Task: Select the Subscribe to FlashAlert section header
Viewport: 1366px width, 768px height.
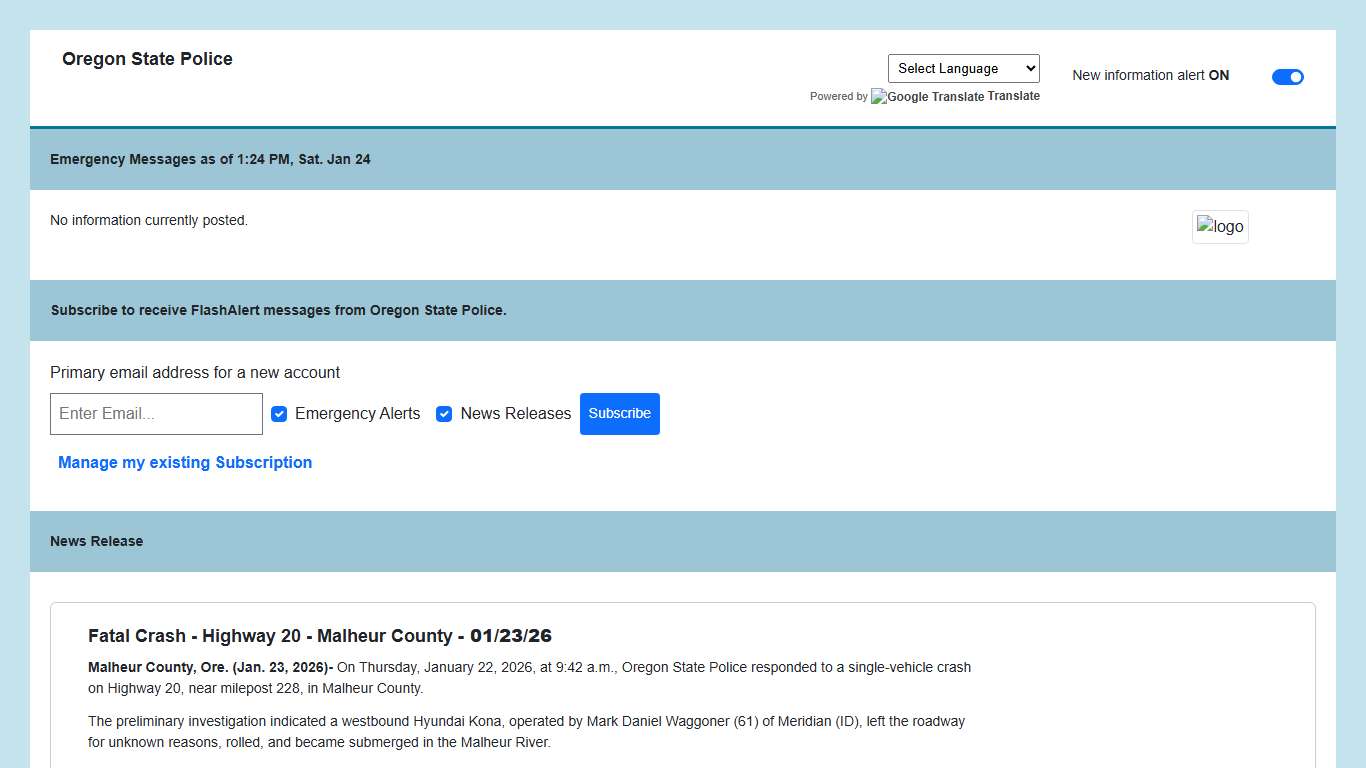Action: [278, 310]
